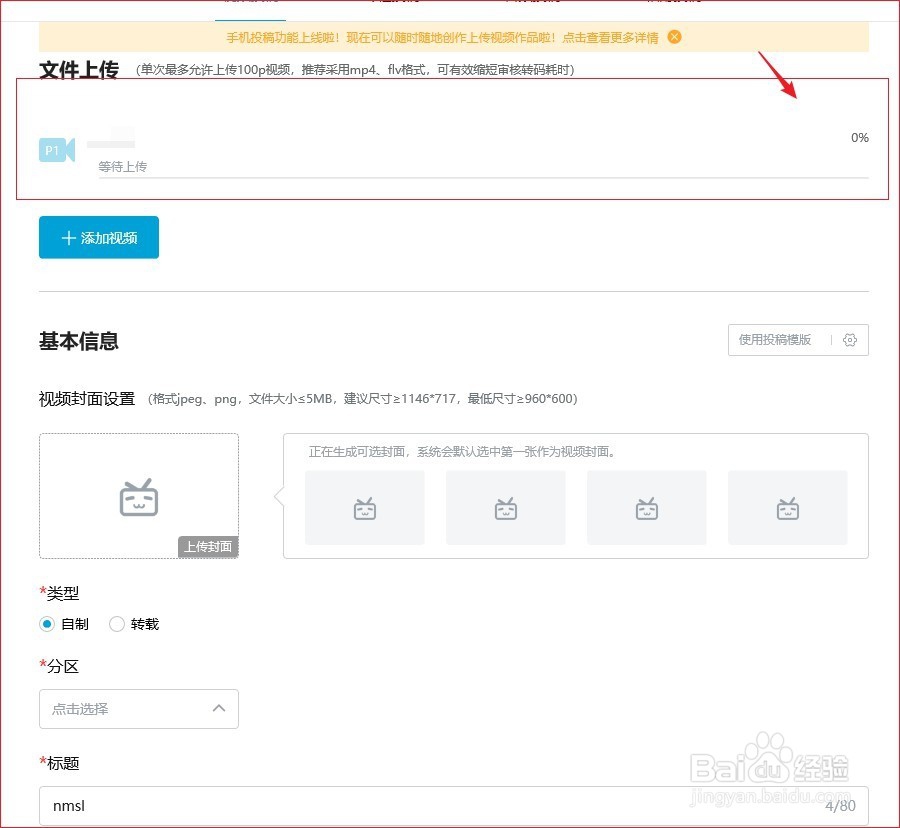Open template settings via the gear icon
The height and width of the screenshot is (828, 900).
(850, 340)
